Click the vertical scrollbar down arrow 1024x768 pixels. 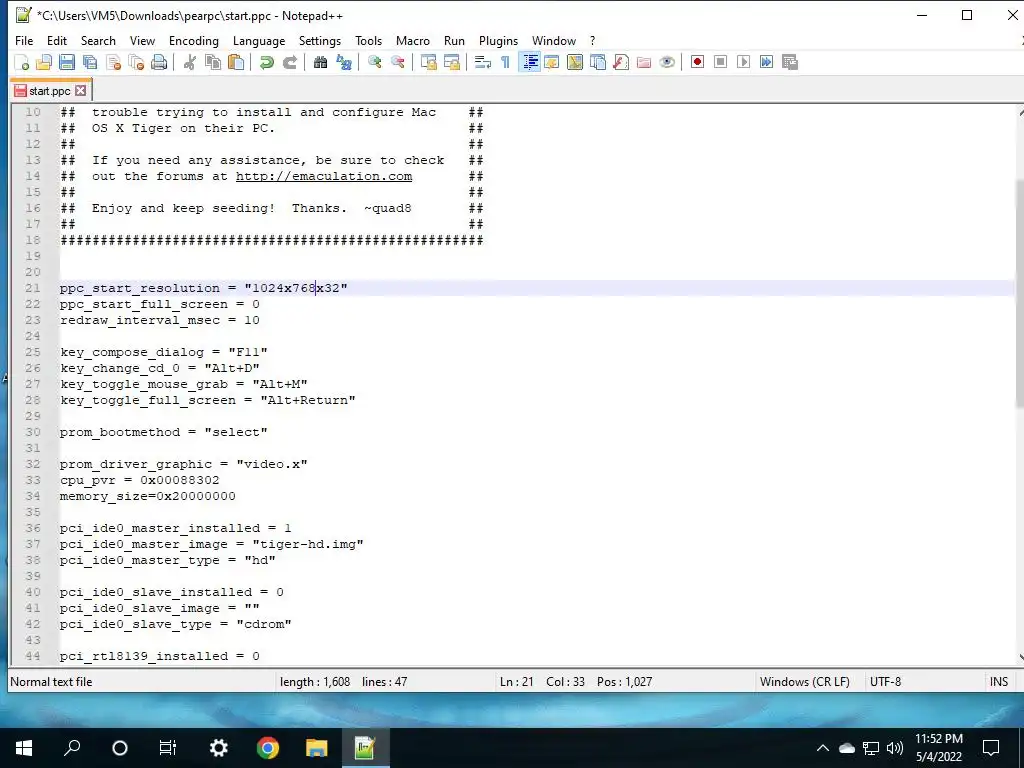1020,657
